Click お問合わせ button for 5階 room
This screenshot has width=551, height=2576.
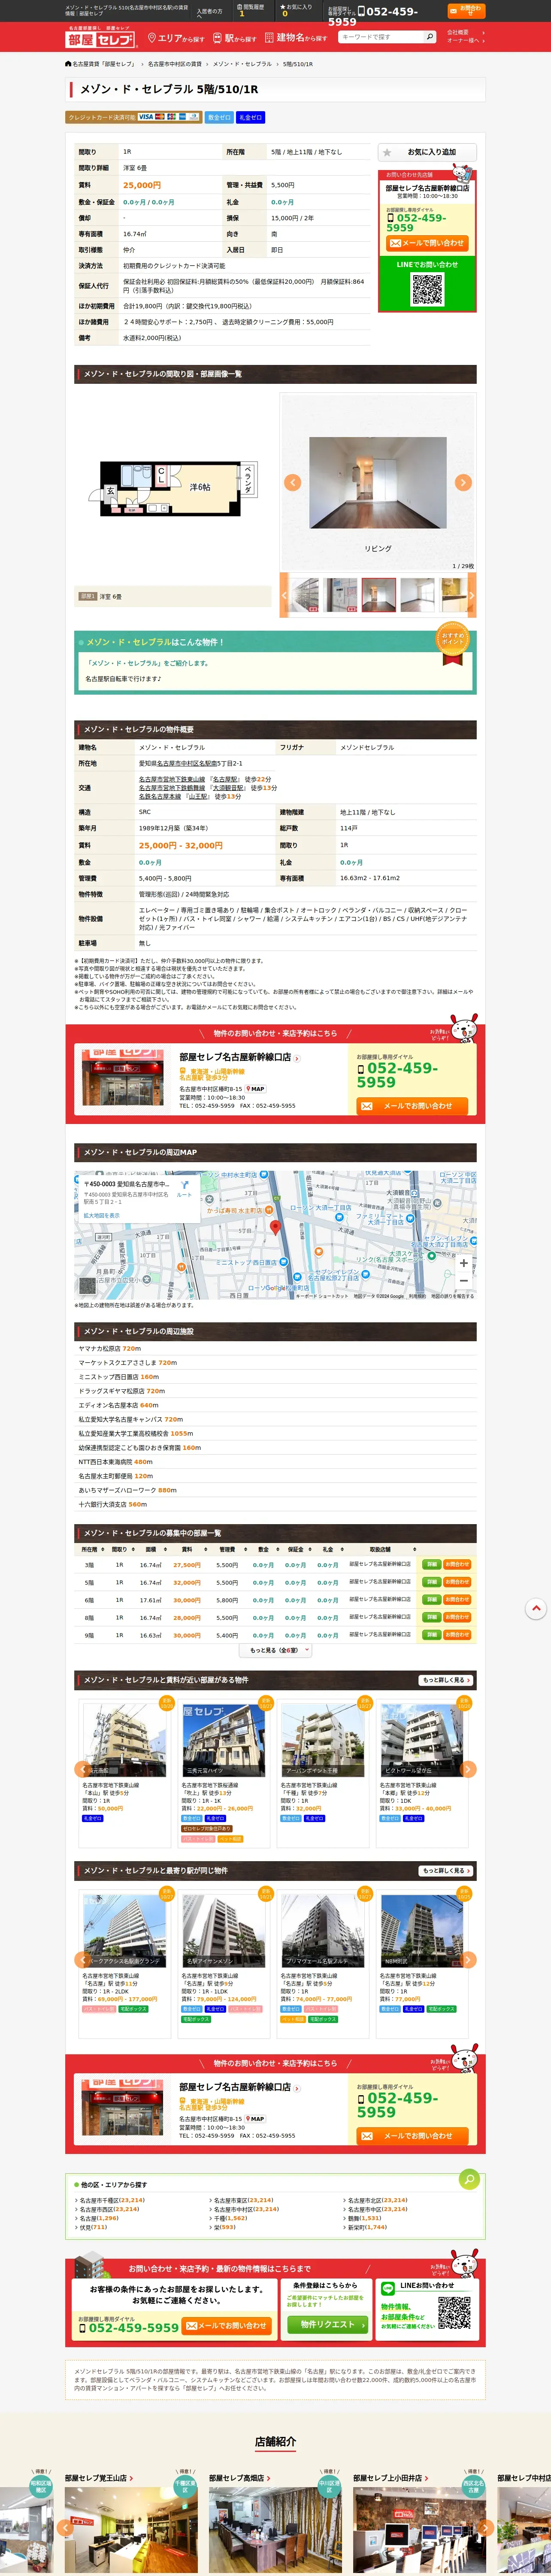[457, 1582]
